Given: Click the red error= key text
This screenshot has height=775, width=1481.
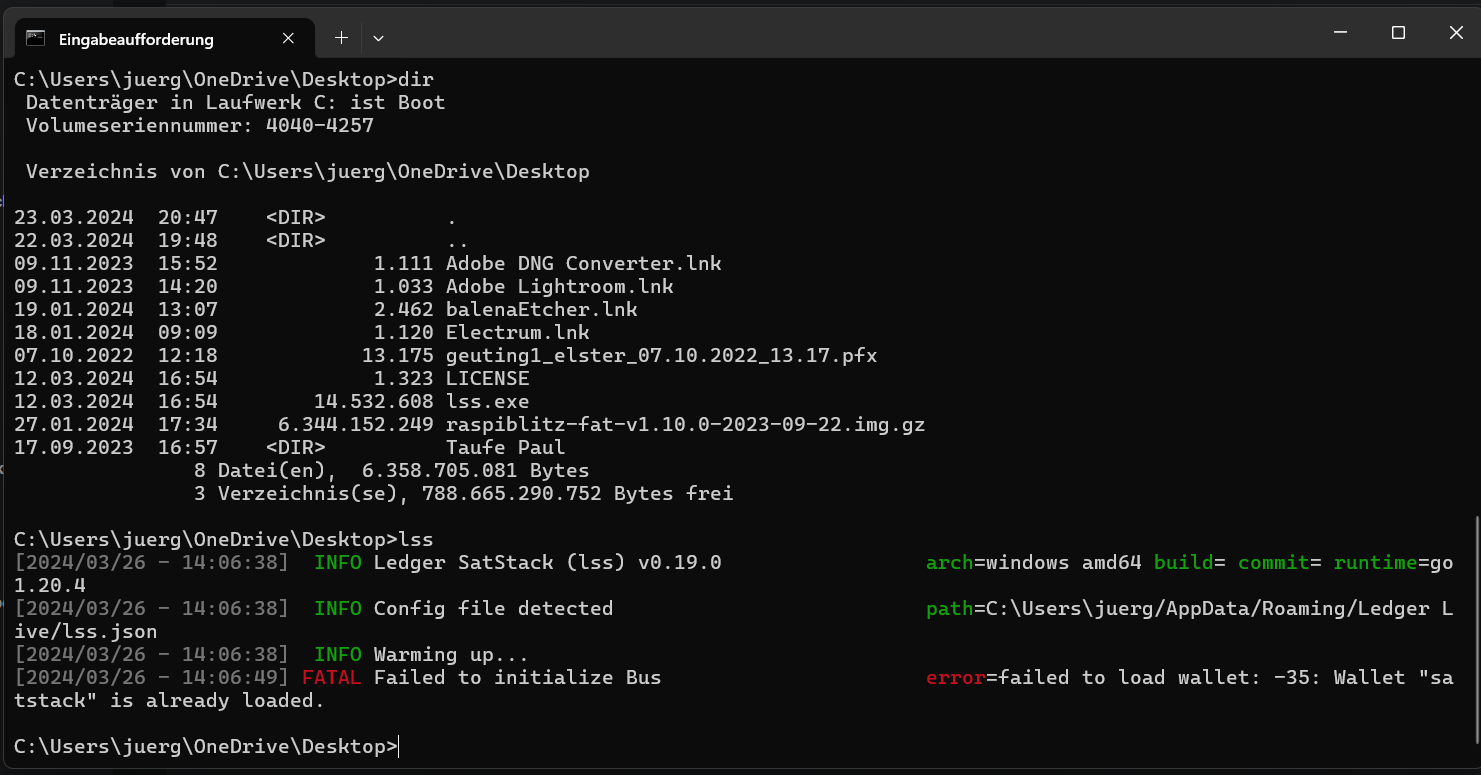Looking at the screenshot, I should (956, 678).
